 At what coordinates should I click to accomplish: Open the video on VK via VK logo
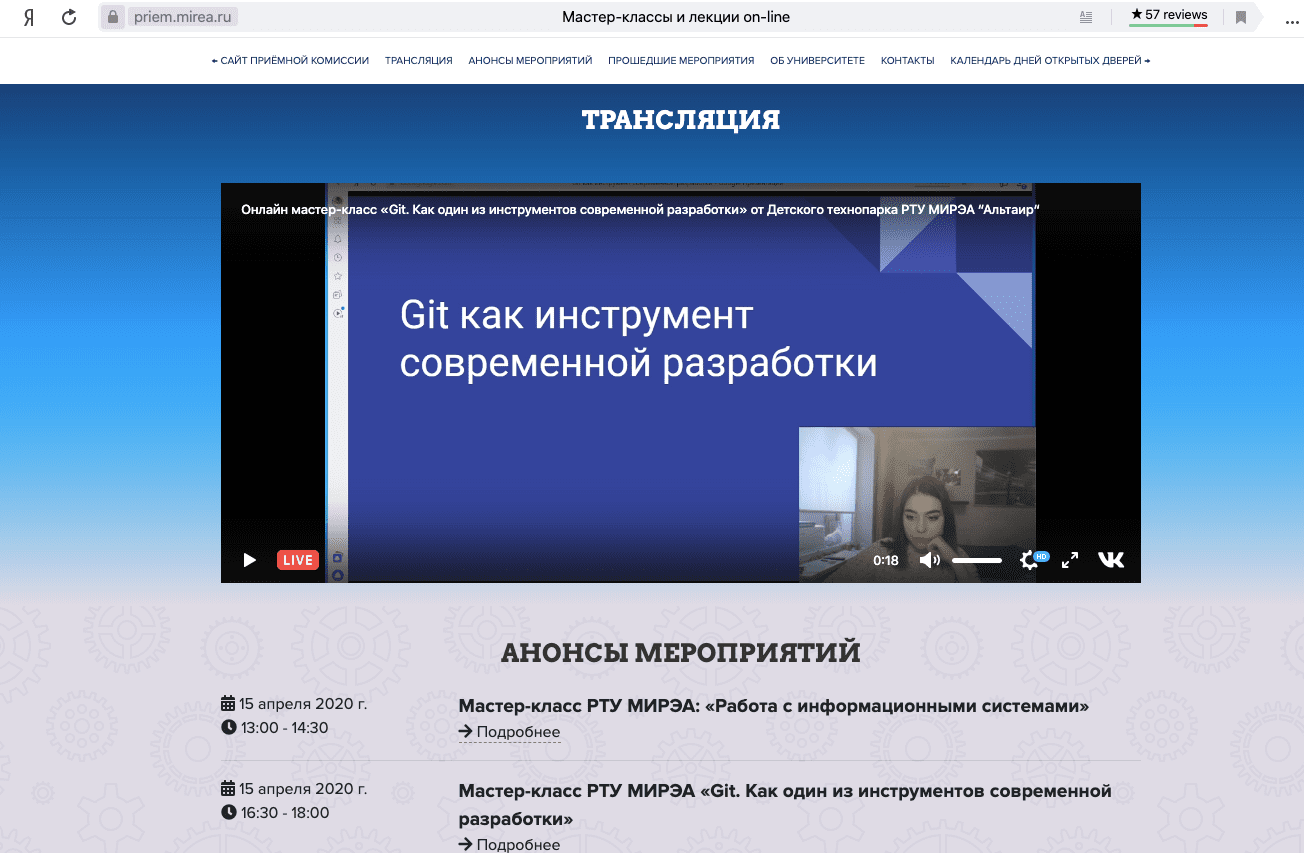(1111, 560)
